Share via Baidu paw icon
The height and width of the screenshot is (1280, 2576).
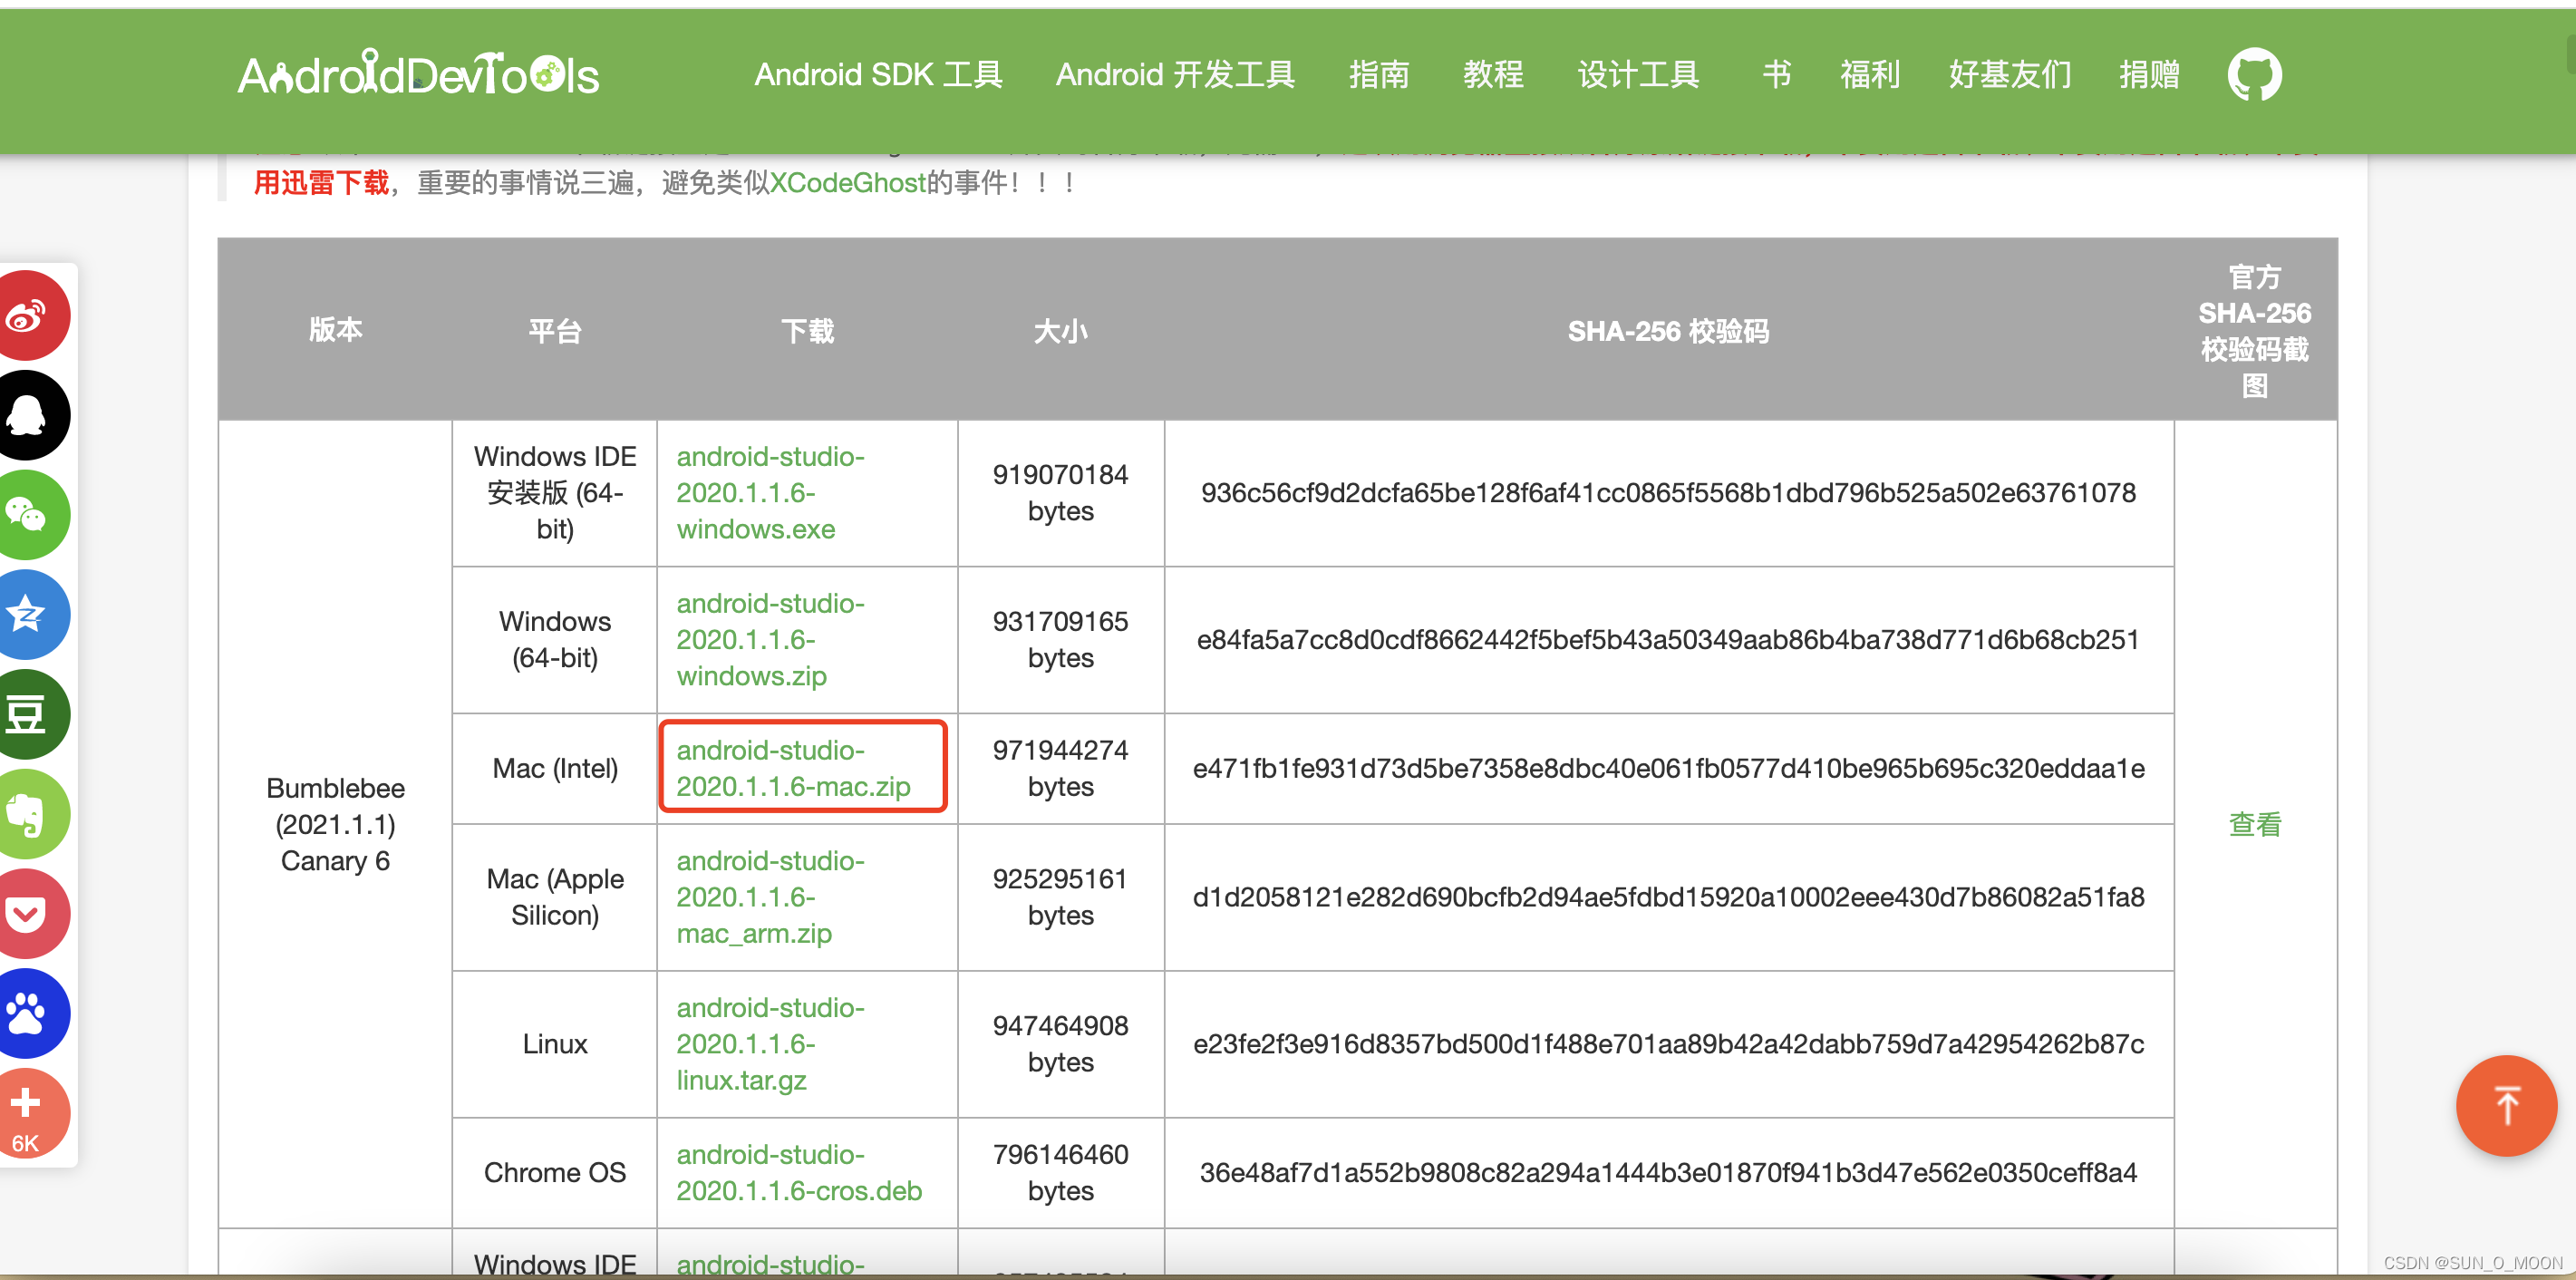tap(27, 1013)
